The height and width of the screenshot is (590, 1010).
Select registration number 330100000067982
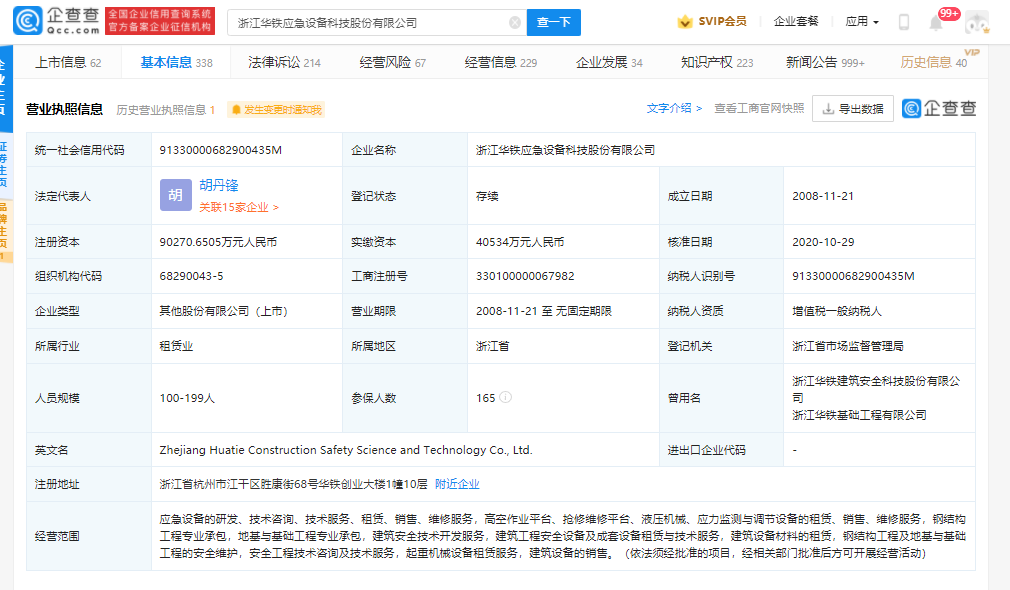pyautogui.click(x=525, y=276)
